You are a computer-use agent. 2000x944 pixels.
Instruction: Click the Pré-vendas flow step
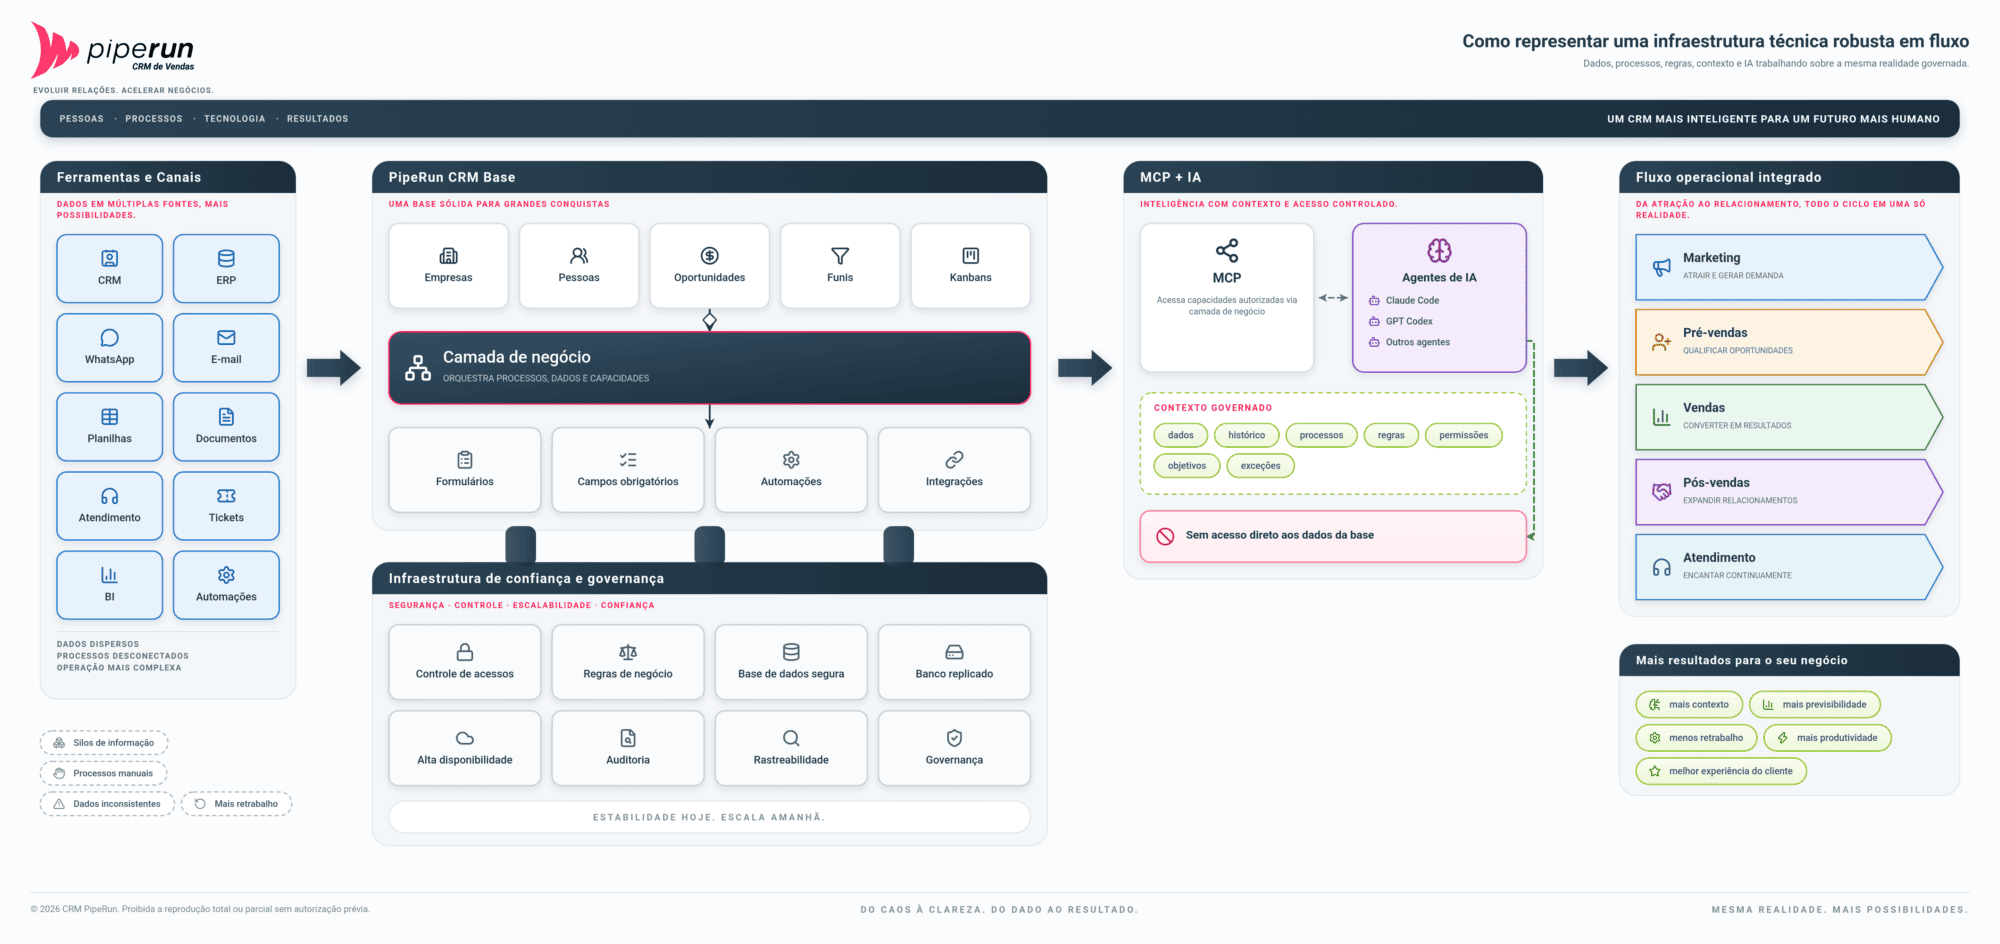pyautogui.click(x=1789, y=342)
